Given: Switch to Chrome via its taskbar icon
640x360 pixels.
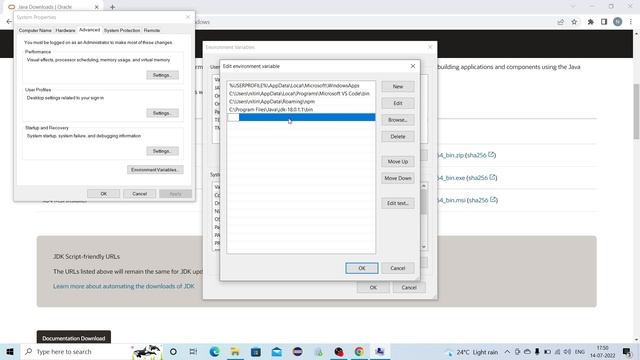Looking at the screenshot, I should 359,351.
